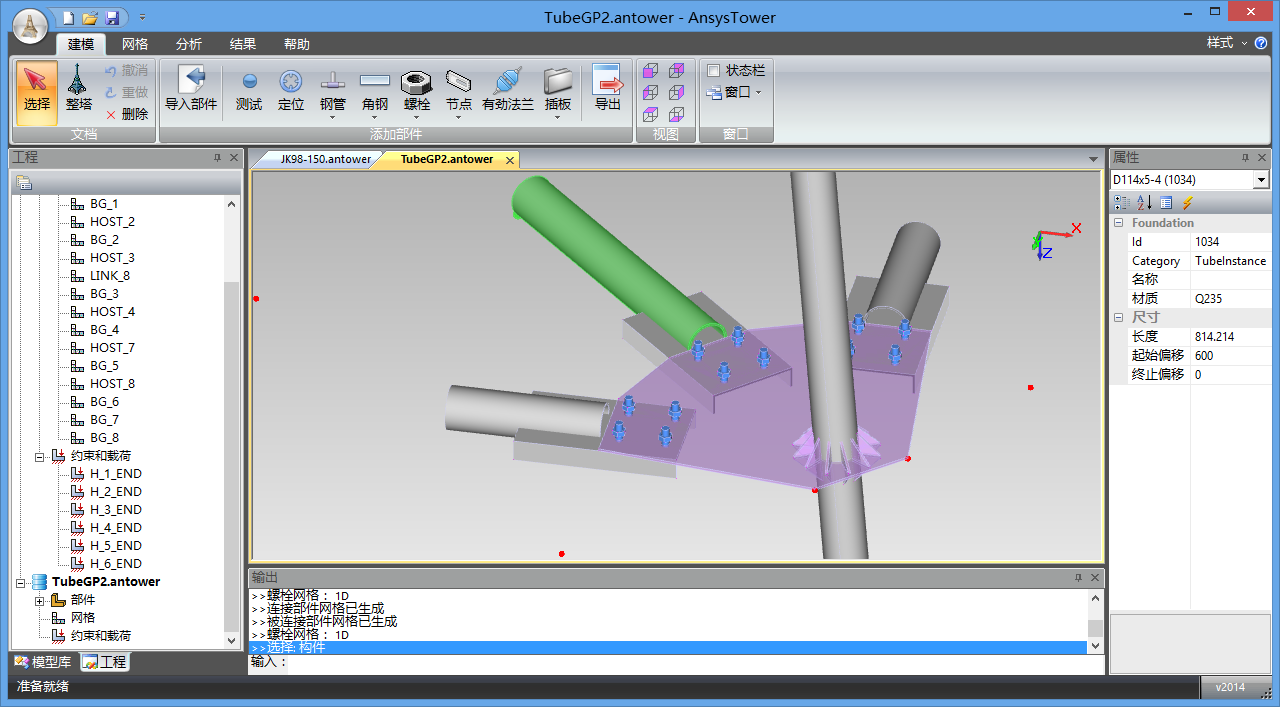Switch to the 分析 ribbon tab
This screenshot has width=1280, height=707.
pos(189,44)
